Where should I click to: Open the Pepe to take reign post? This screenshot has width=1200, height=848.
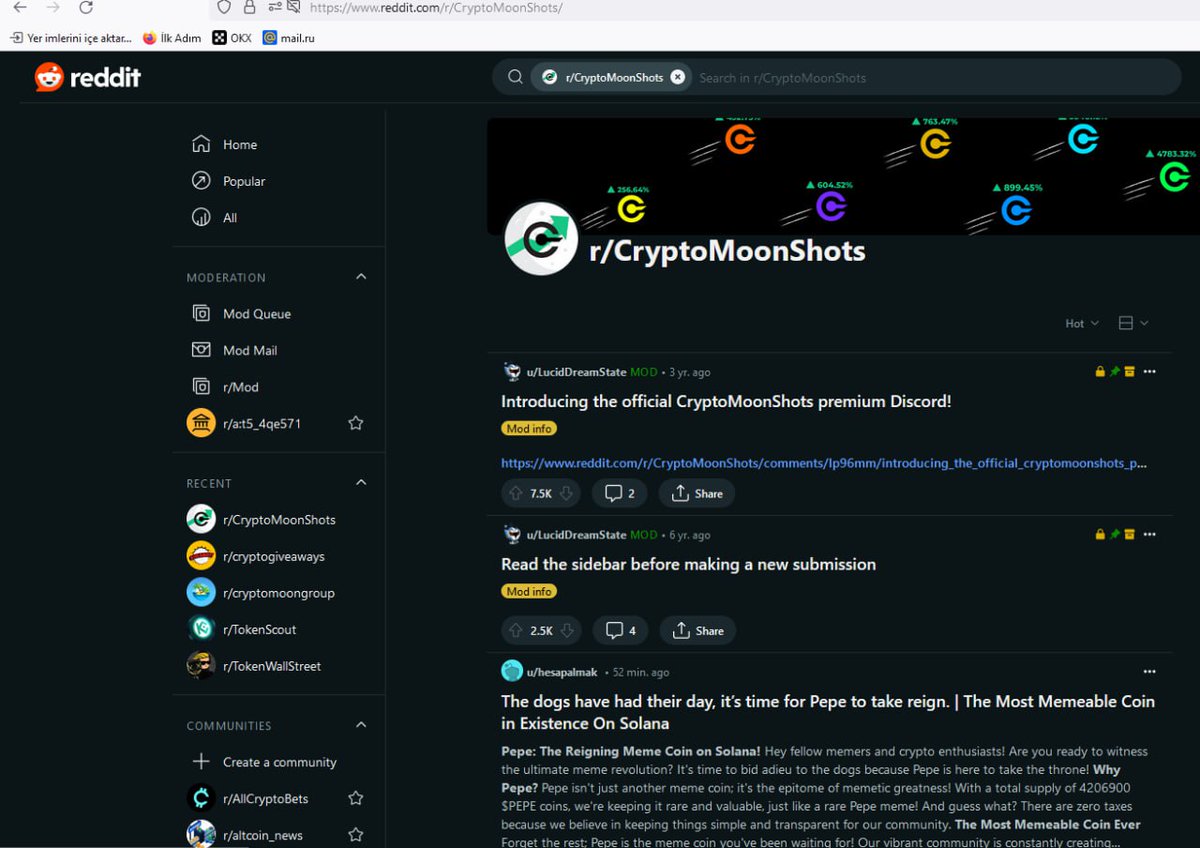click(x=828, y=712)
